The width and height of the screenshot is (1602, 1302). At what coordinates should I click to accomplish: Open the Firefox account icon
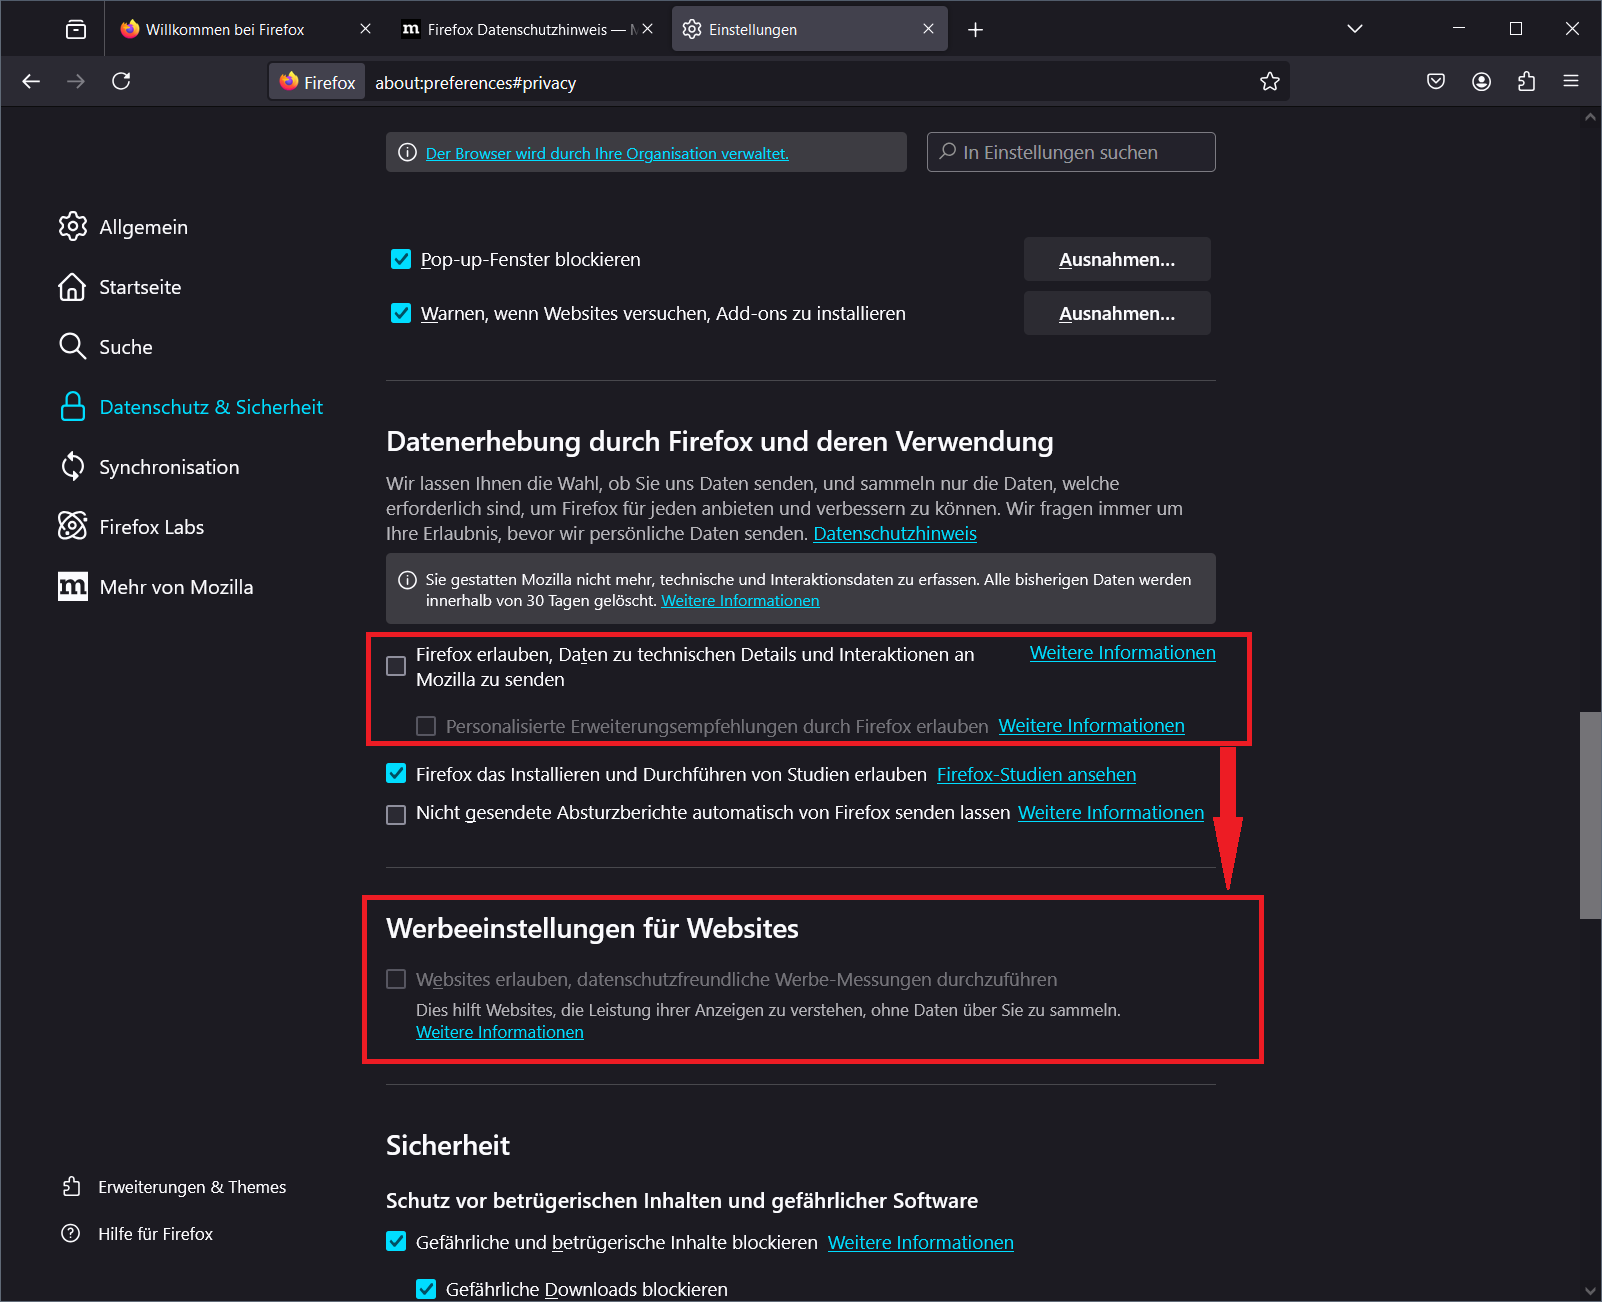(1481, 81)
